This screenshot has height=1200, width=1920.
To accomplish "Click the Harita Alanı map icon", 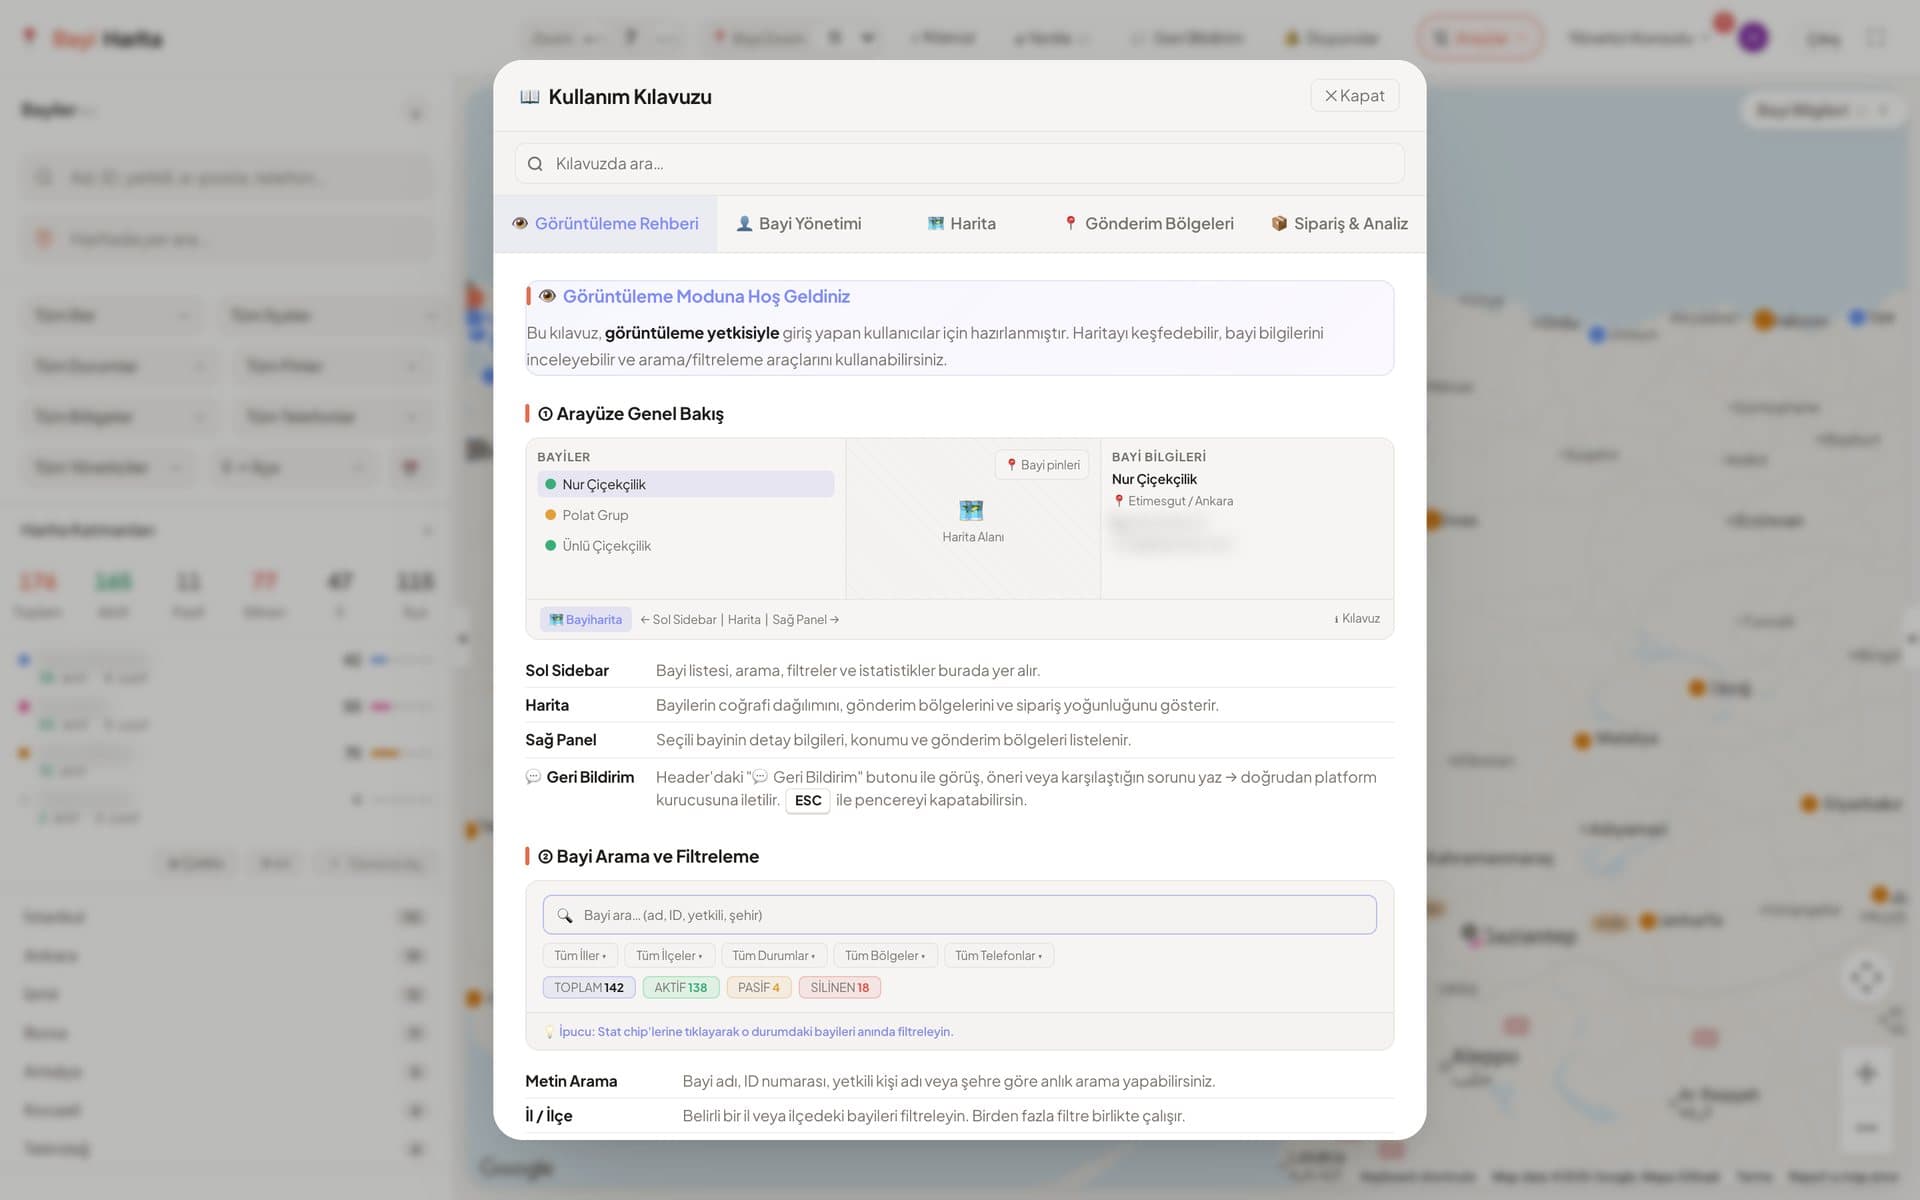I will pos(971,510).
